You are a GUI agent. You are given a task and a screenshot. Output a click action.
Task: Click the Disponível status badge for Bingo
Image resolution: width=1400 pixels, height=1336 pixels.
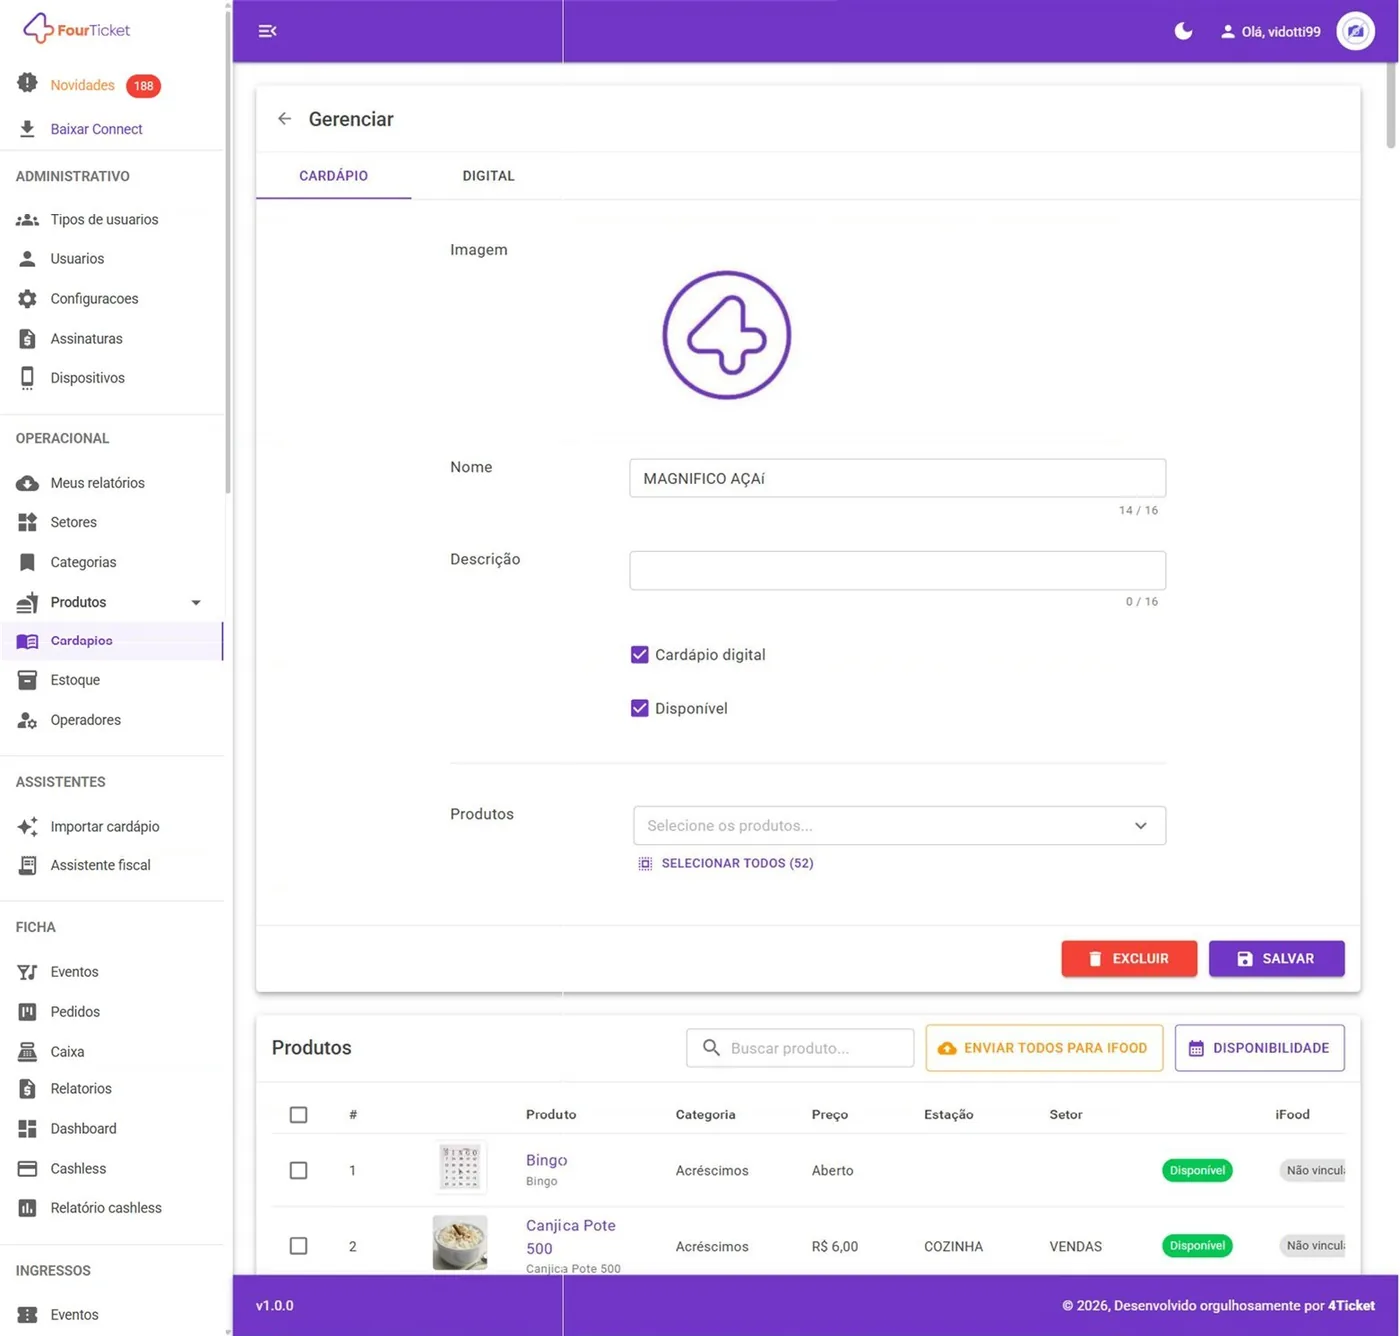1197,1170
